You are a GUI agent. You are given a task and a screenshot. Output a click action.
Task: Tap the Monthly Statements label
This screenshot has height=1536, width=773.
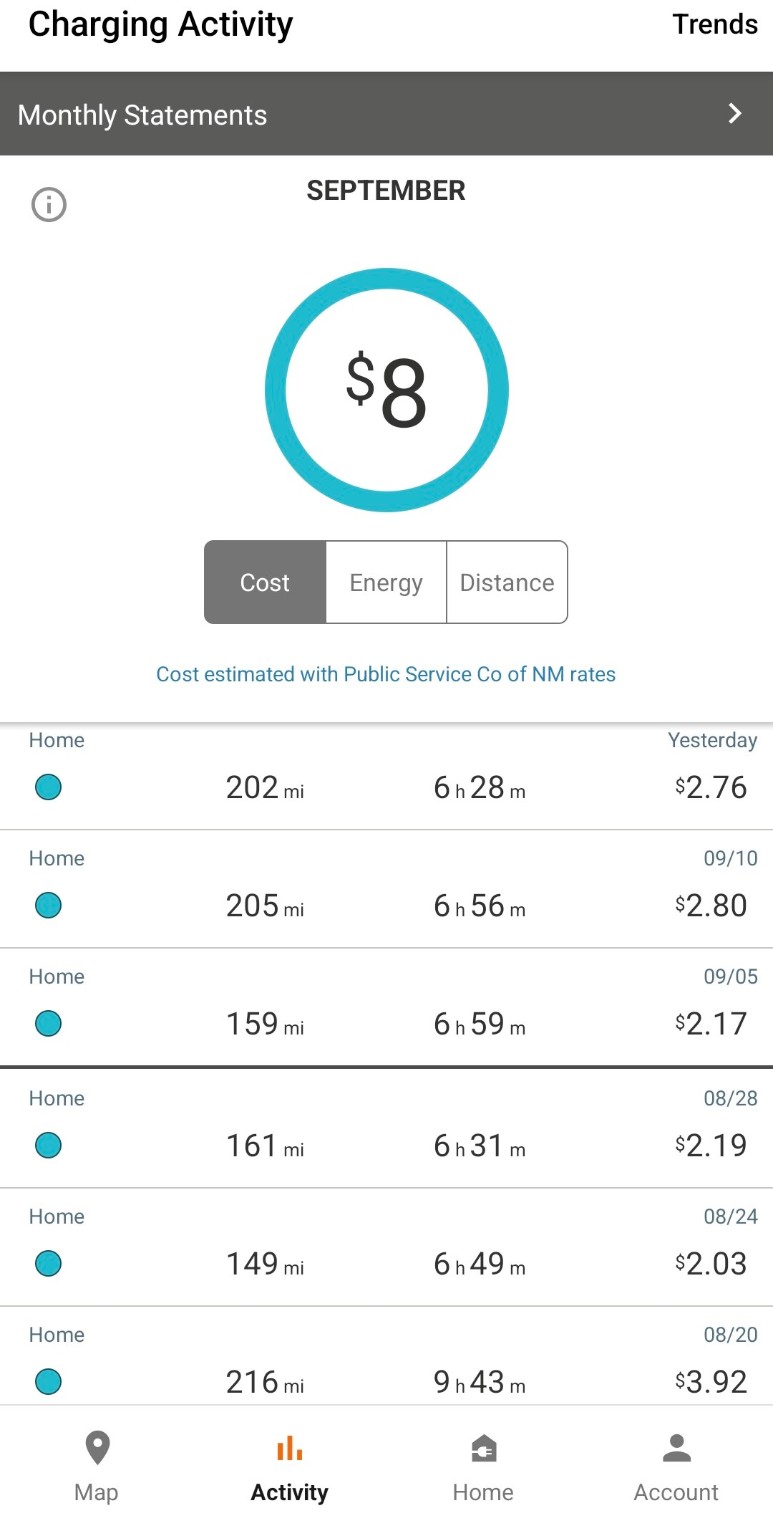pos(143,115)
